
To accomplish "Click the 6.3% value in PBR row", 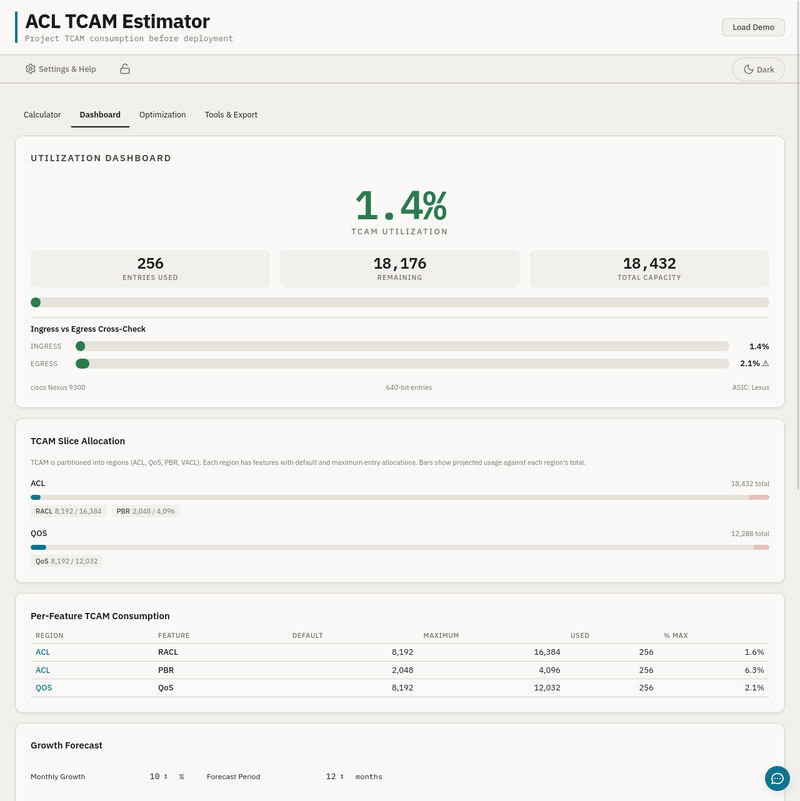I will coord(755,670).
